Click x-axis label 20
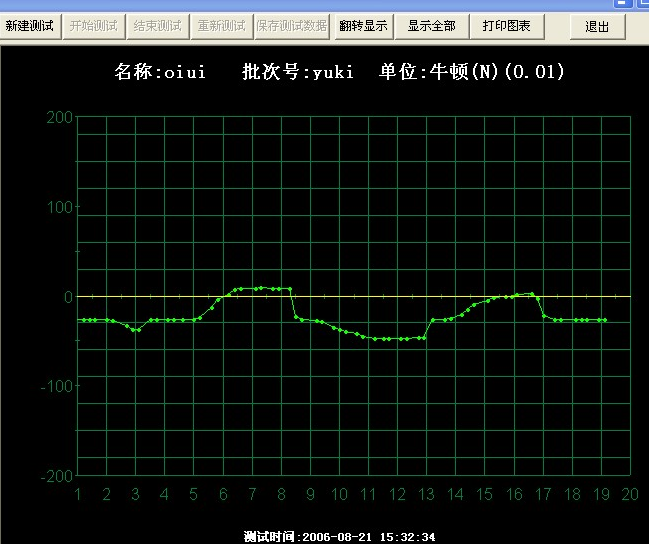 coord(630,494)
